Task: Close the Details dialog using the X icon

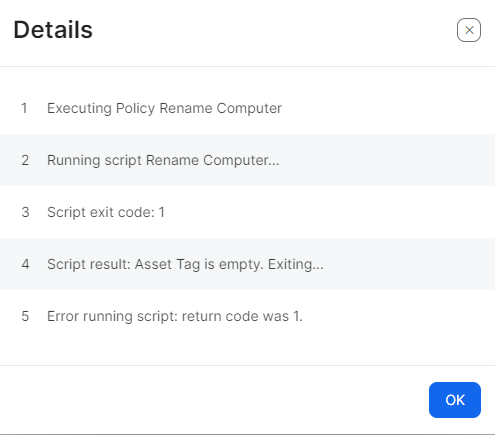Action: click(x=469, y=30)
